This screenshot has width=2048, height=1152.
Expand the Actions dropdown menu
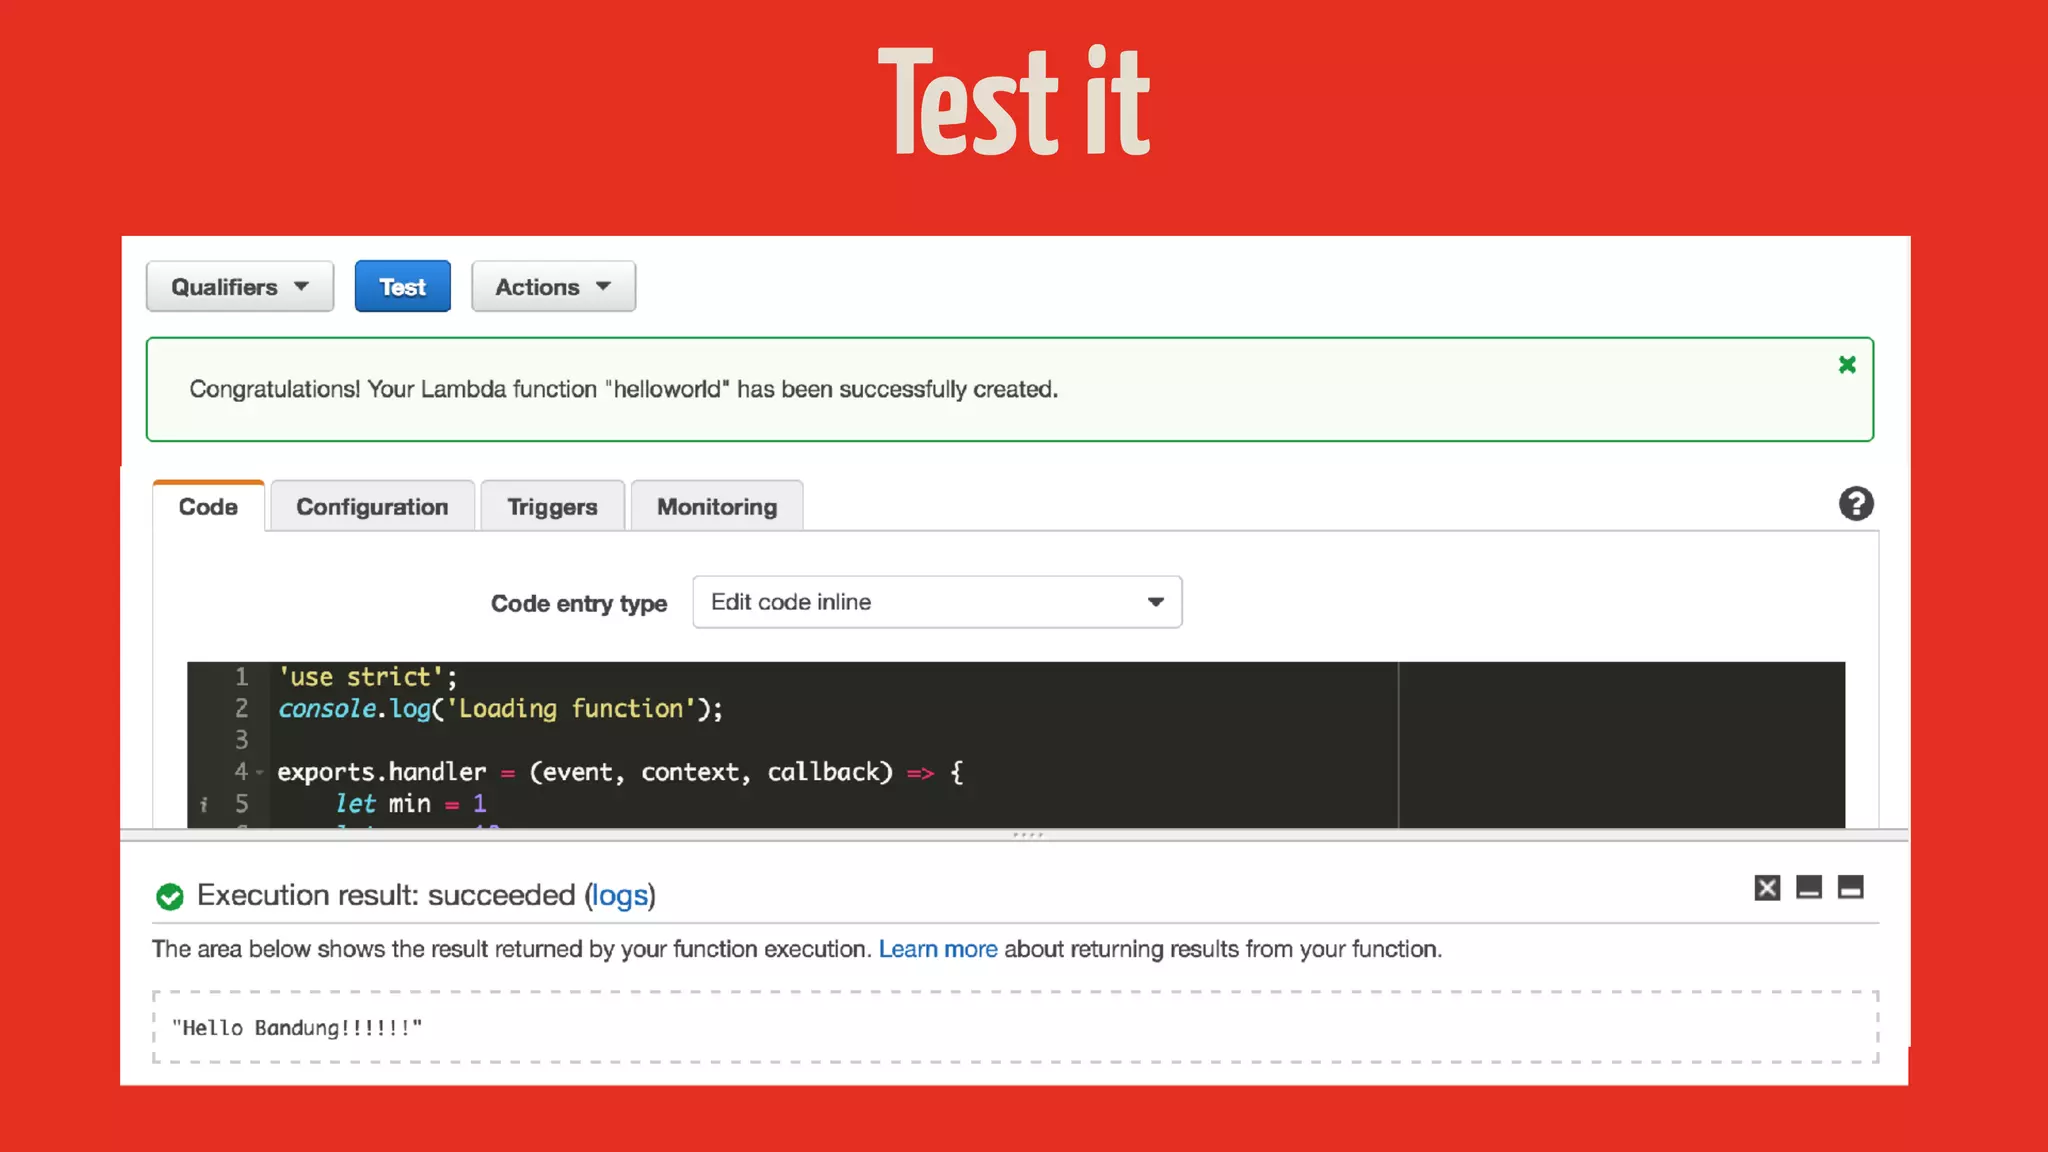tap(553, 287)
